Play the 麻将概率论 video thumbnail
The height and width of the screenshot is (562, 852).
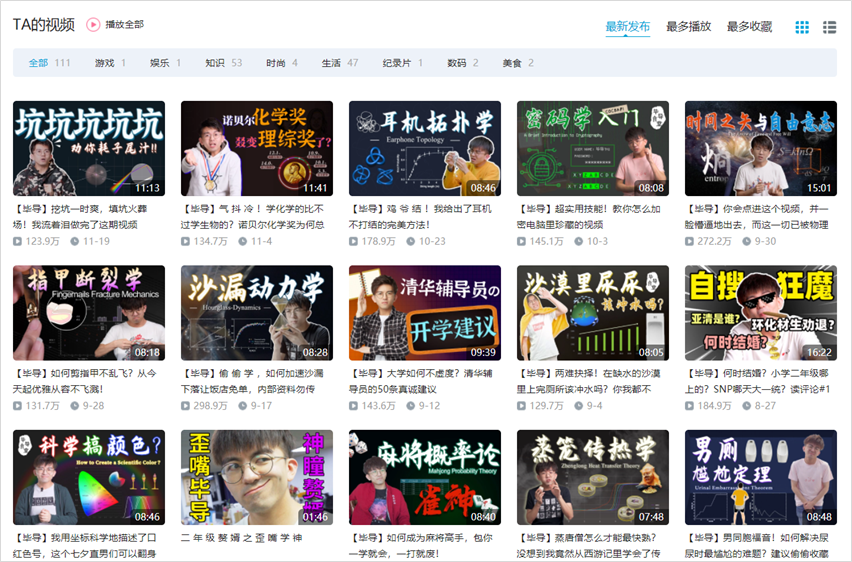[424, 477]
